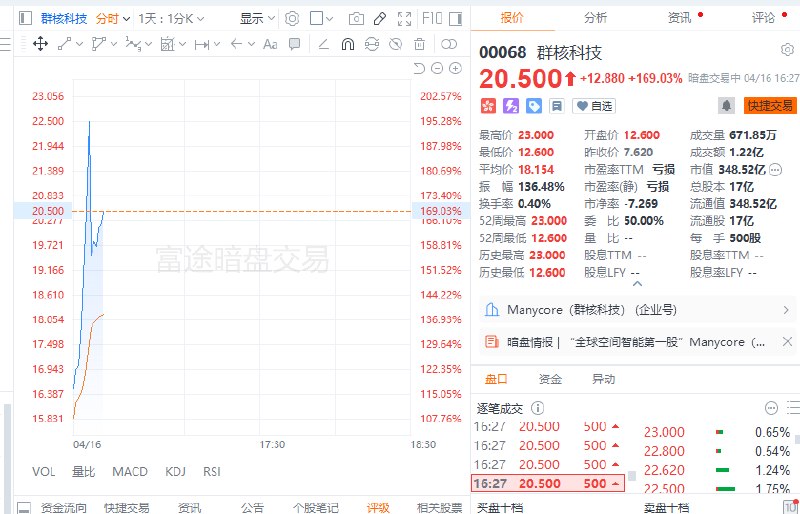The width and height of the screenshot is (800, 514).
Task: Select the trend line drawing tool
Action: [64, 44]
